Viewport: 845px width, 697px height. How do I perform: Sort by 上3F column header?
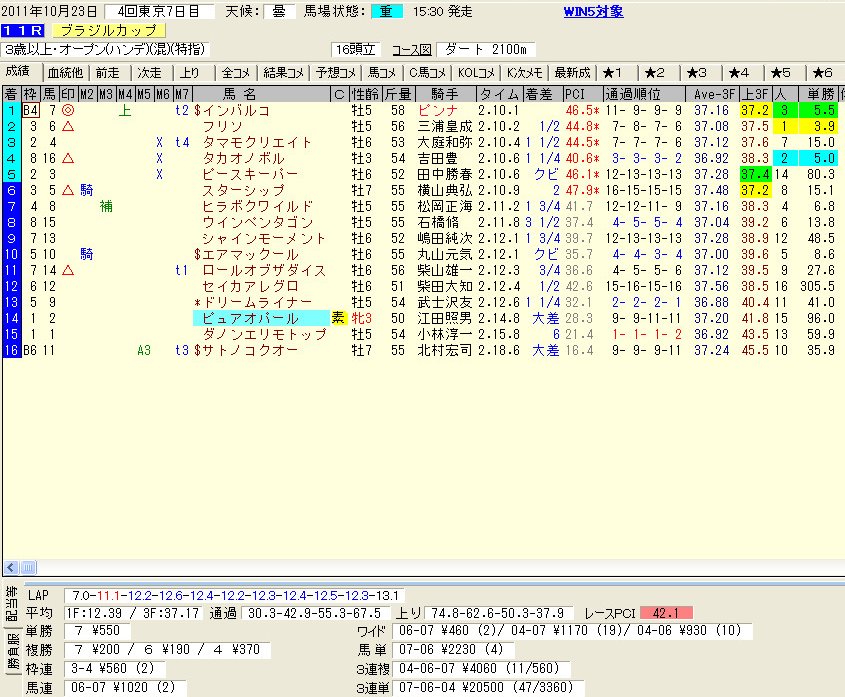coord(756,94)
